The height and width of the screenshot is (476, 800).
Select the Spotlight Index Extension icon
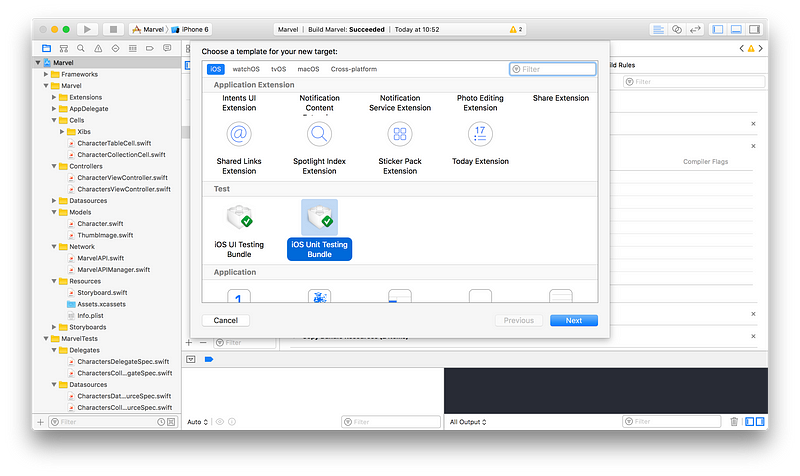(319, 134)
